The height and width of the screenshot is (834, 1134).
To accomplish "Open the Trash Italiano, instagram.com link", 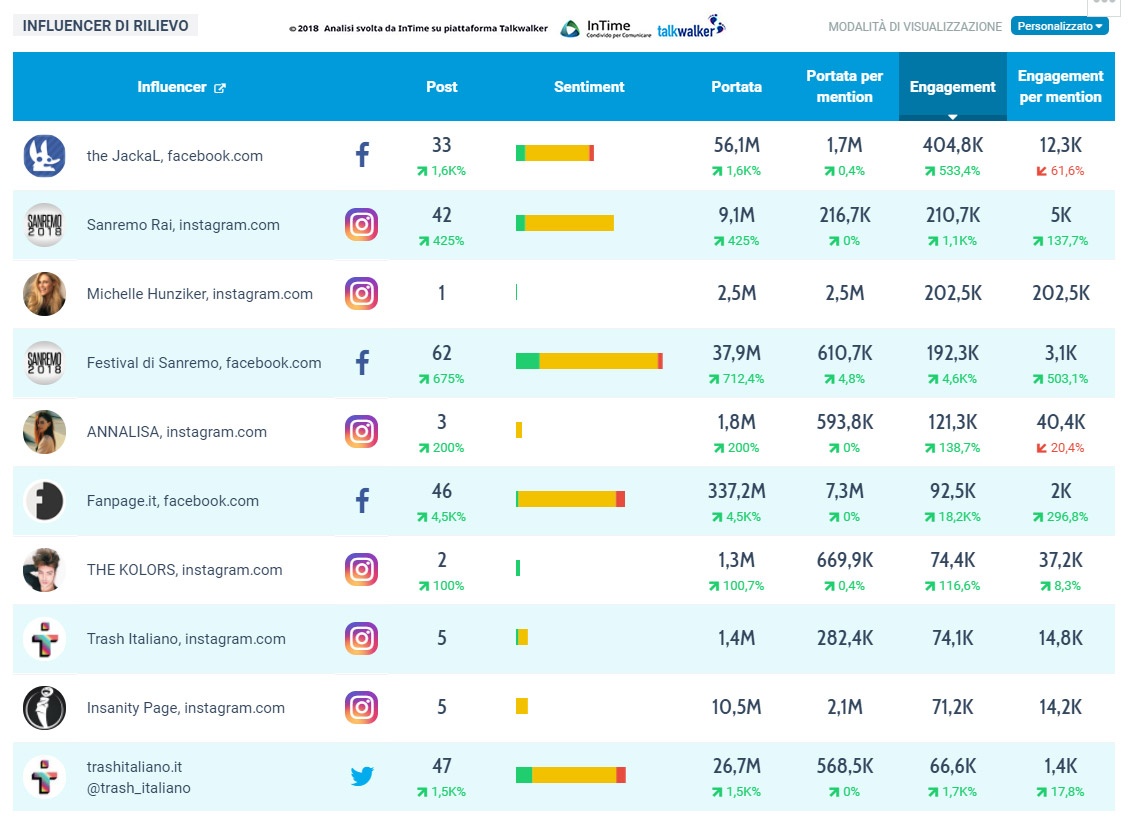I will click(x=186, y=639).
